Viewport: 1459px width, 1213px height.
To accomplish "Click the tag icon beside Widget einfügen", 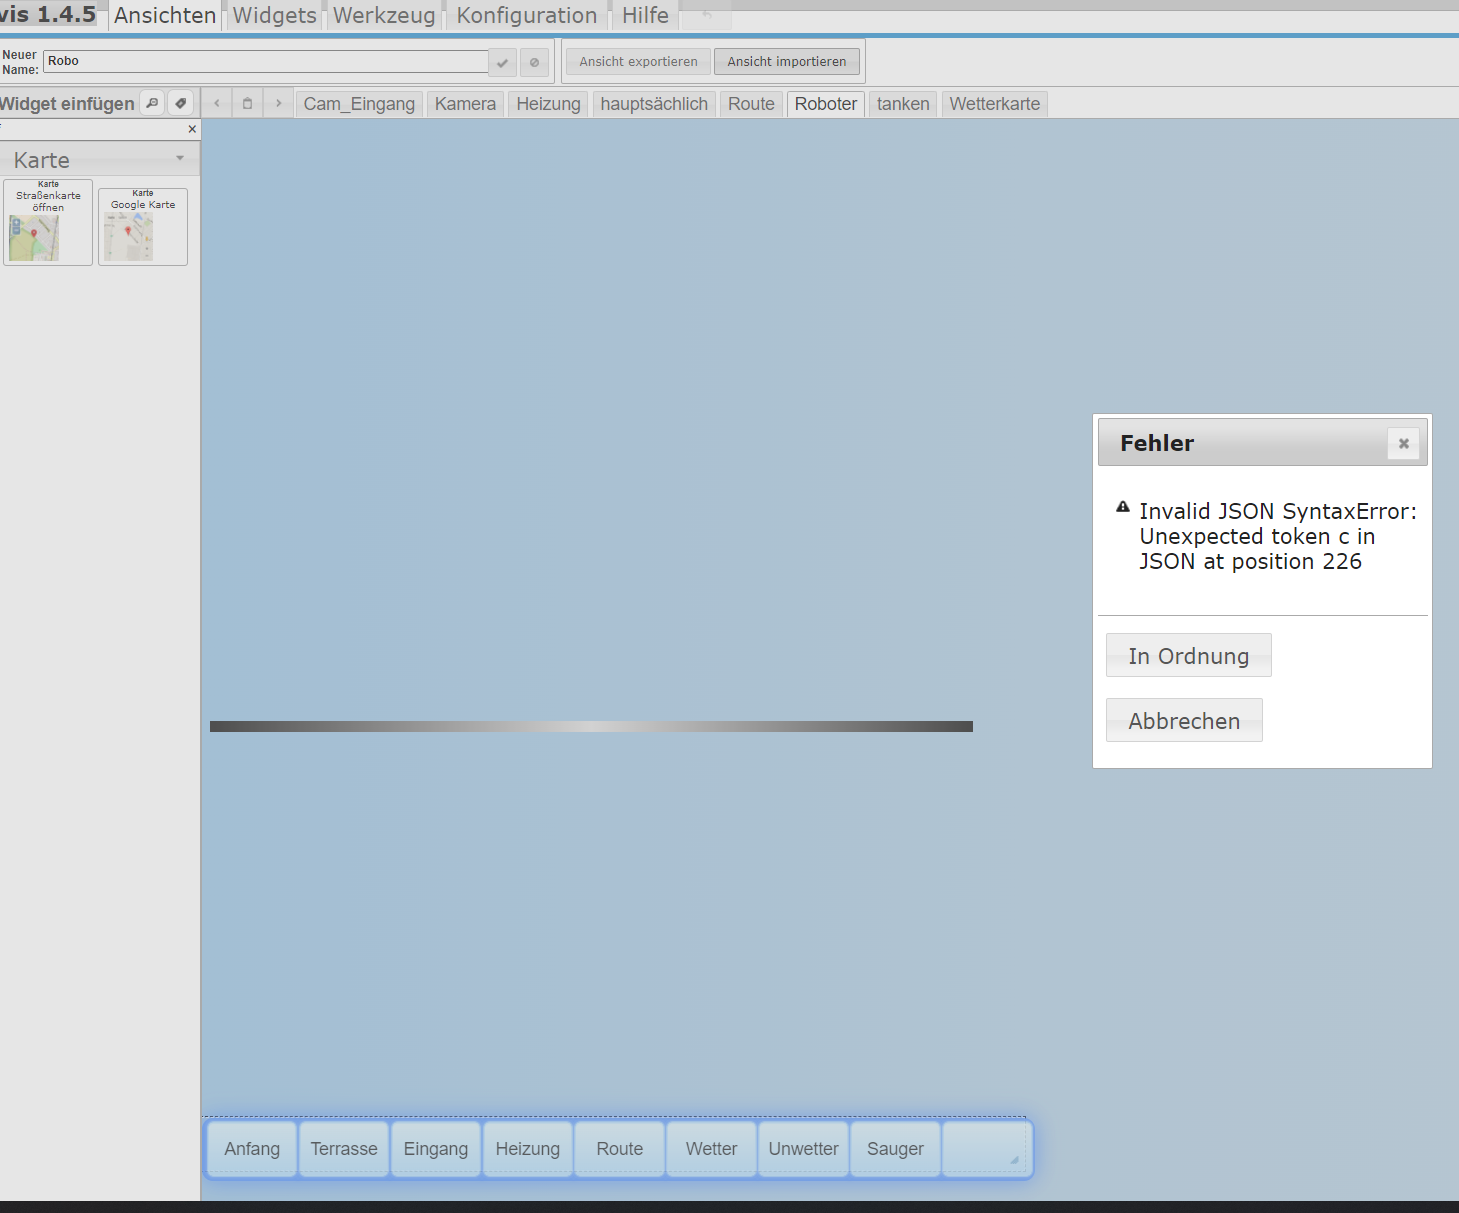I will pyautogui.click(x=180, y=103).
